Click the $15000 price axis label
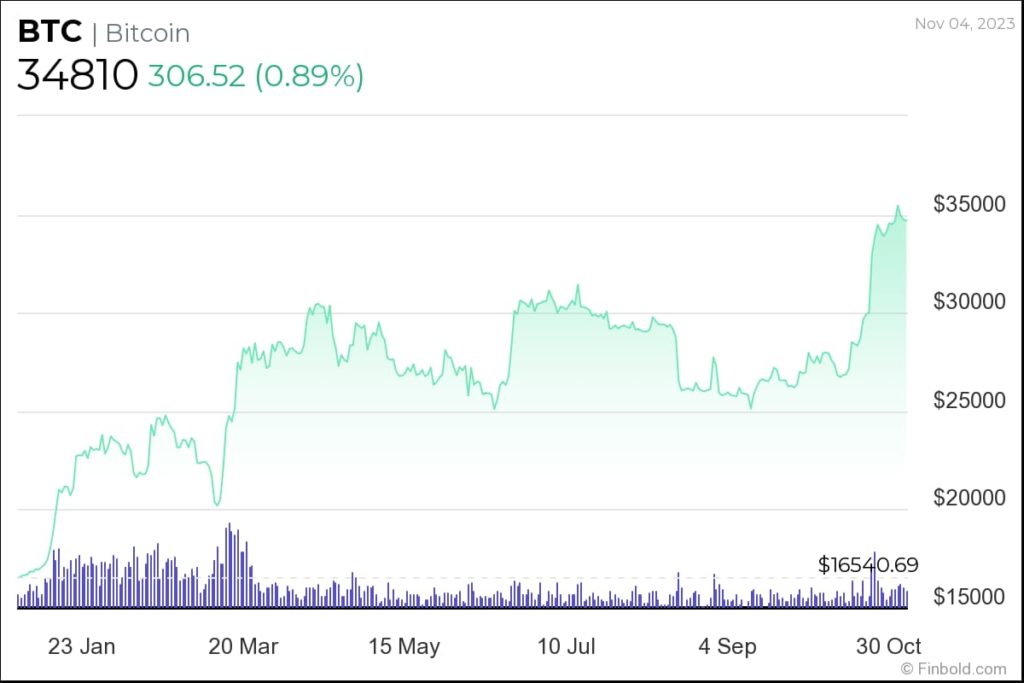Viewport: 1024px width, 683px height. click(969, 597)
